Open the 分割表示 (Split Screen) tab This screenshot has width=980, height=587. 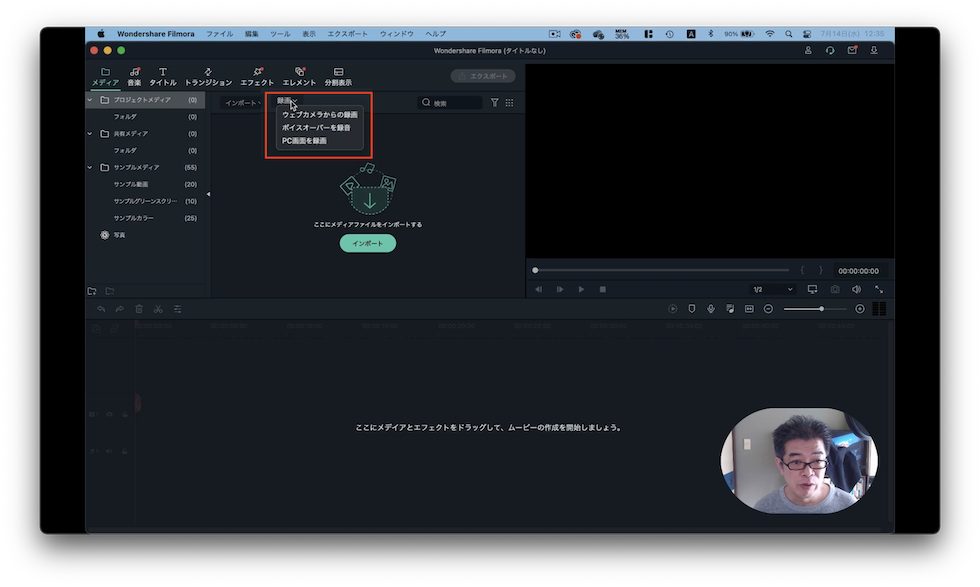pyautogui.click(x=338, y=76)
